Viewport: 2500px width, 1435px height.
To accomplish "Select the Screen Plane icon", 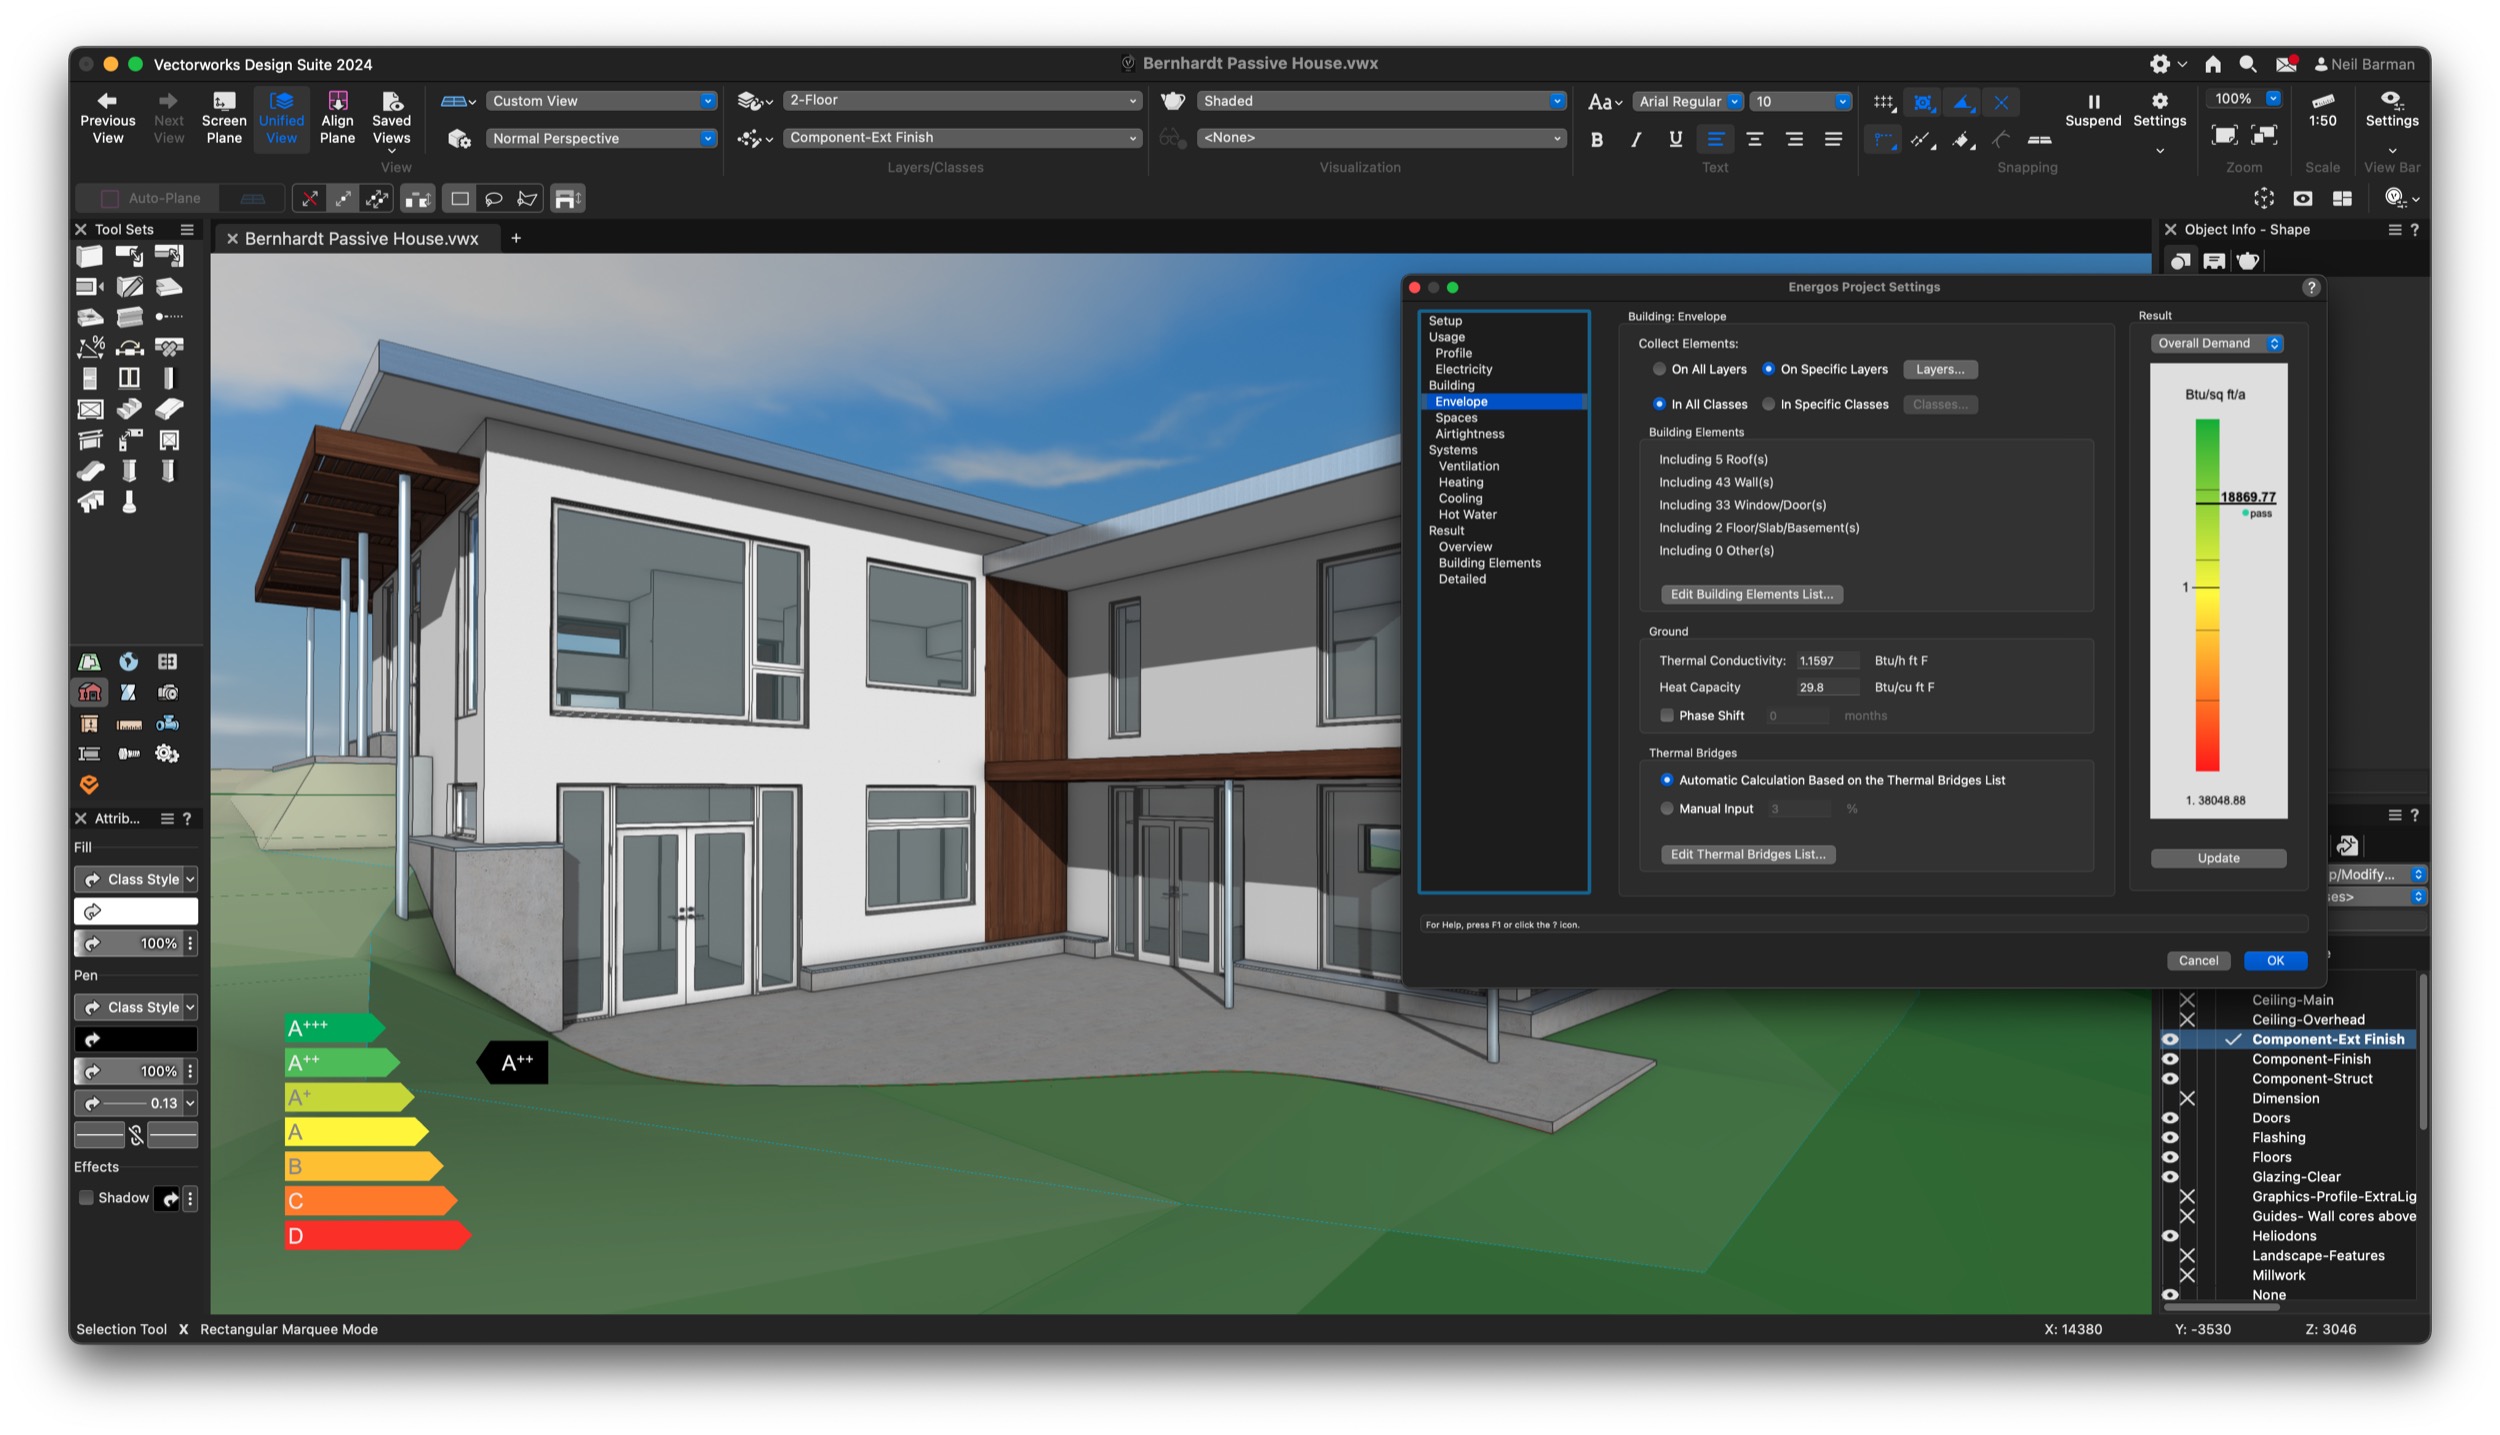I will pos(223,101).
